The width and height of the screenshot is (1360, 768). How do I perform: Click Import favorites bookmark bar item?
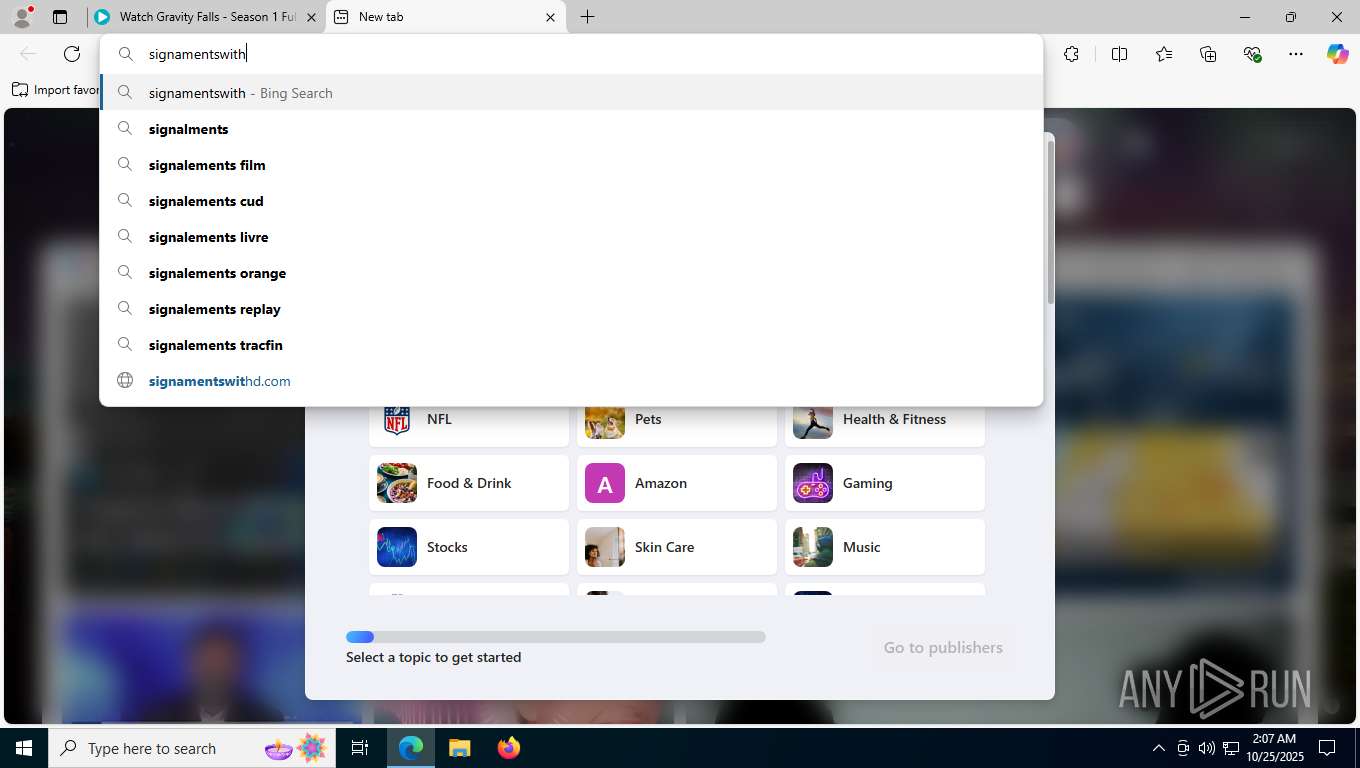(56, 90)
